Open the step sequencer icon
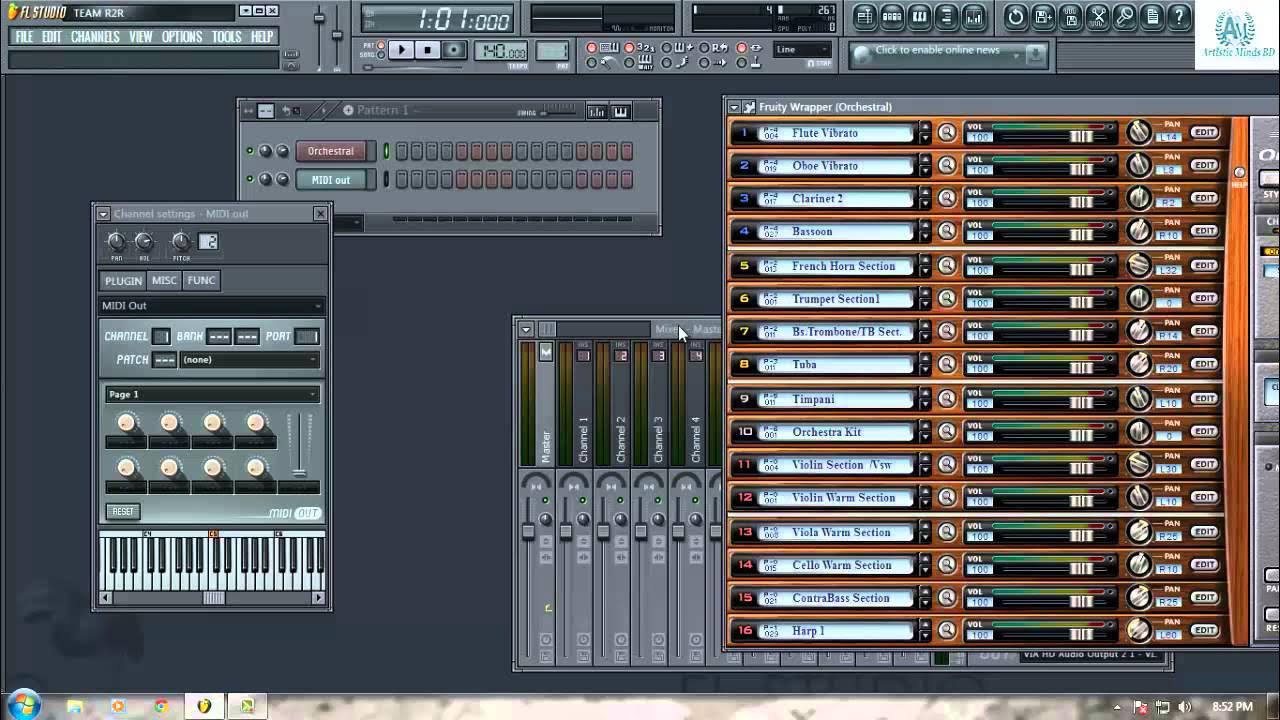 892,17
